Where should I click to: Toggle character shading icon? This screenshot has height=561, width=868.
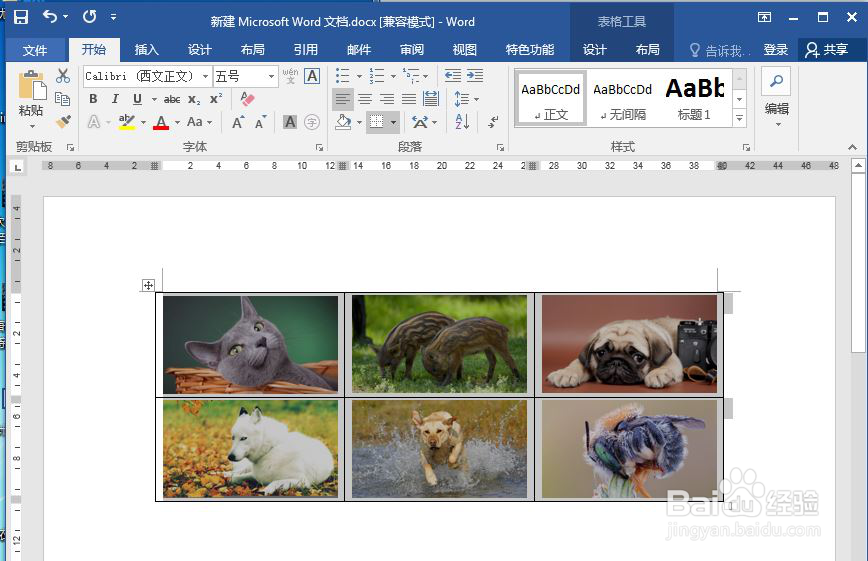(290, 122)
